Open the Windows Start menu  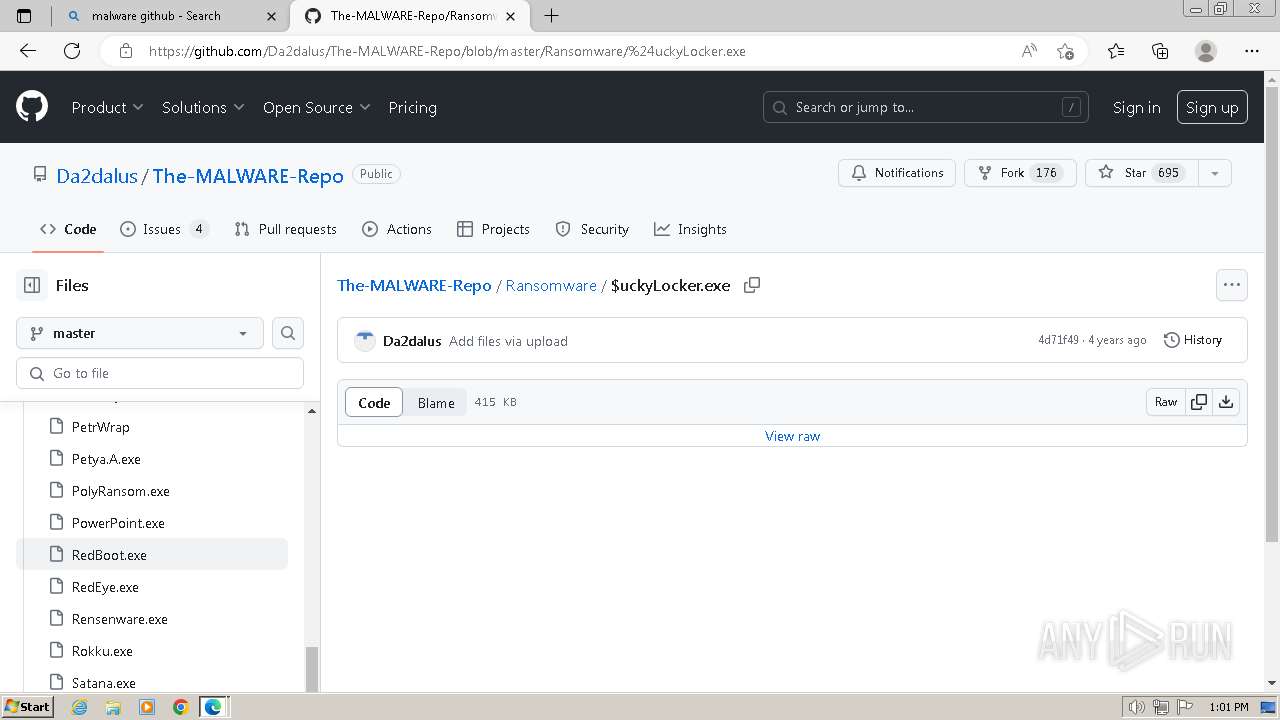coord(28,707)
